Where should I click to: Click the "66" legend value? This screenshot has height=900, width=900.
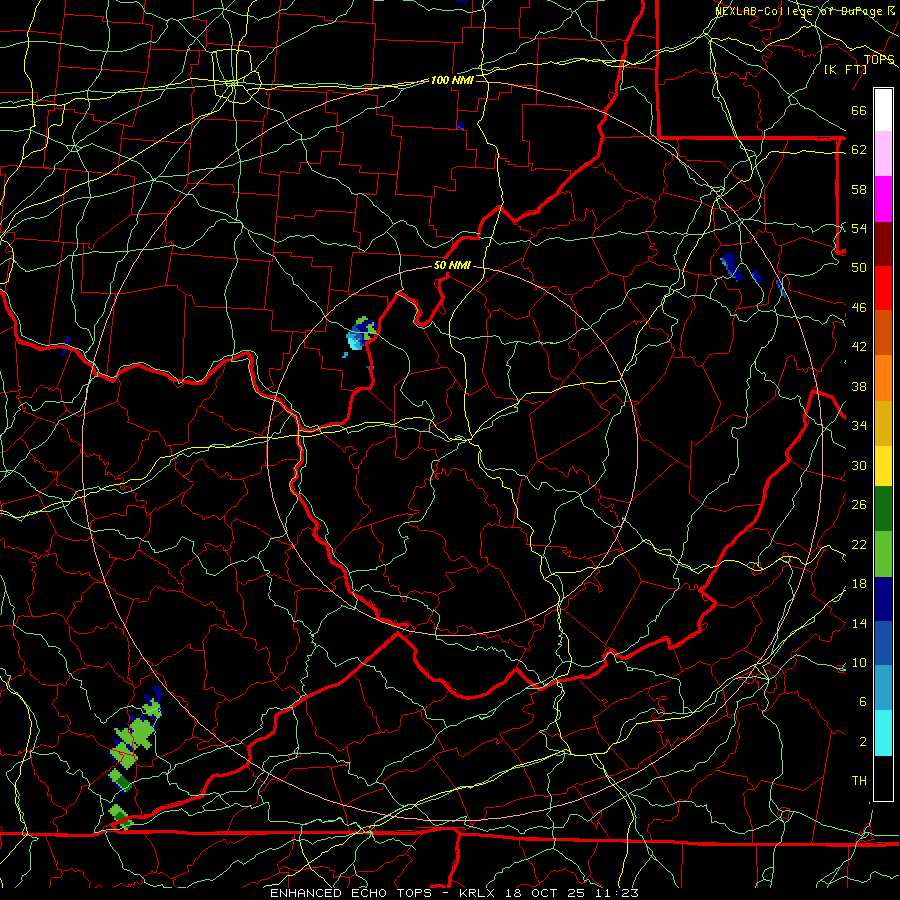[859, 111]
